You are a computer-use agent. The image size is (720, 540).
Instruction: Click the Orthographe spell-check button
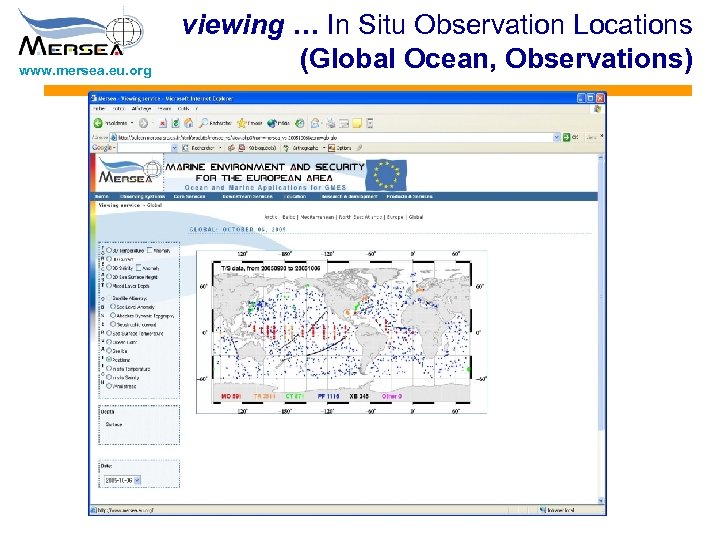click(x=301, y=148)
